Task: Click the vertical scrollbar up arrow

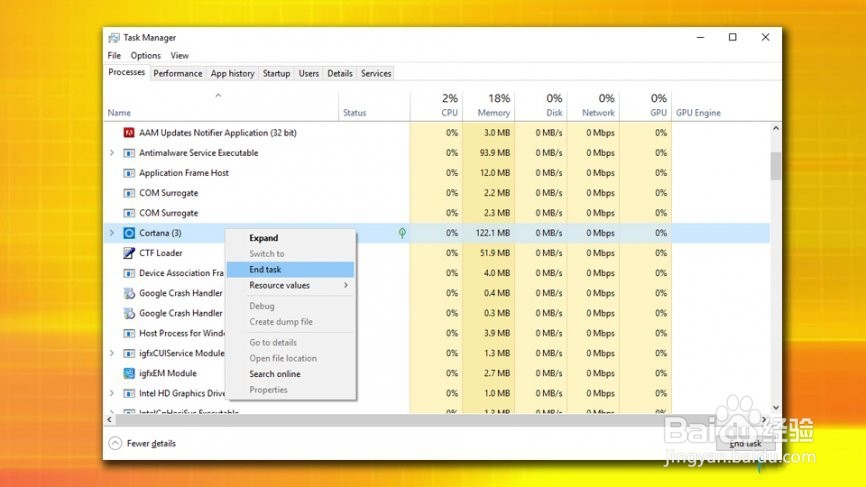Action: pos(775,128)
